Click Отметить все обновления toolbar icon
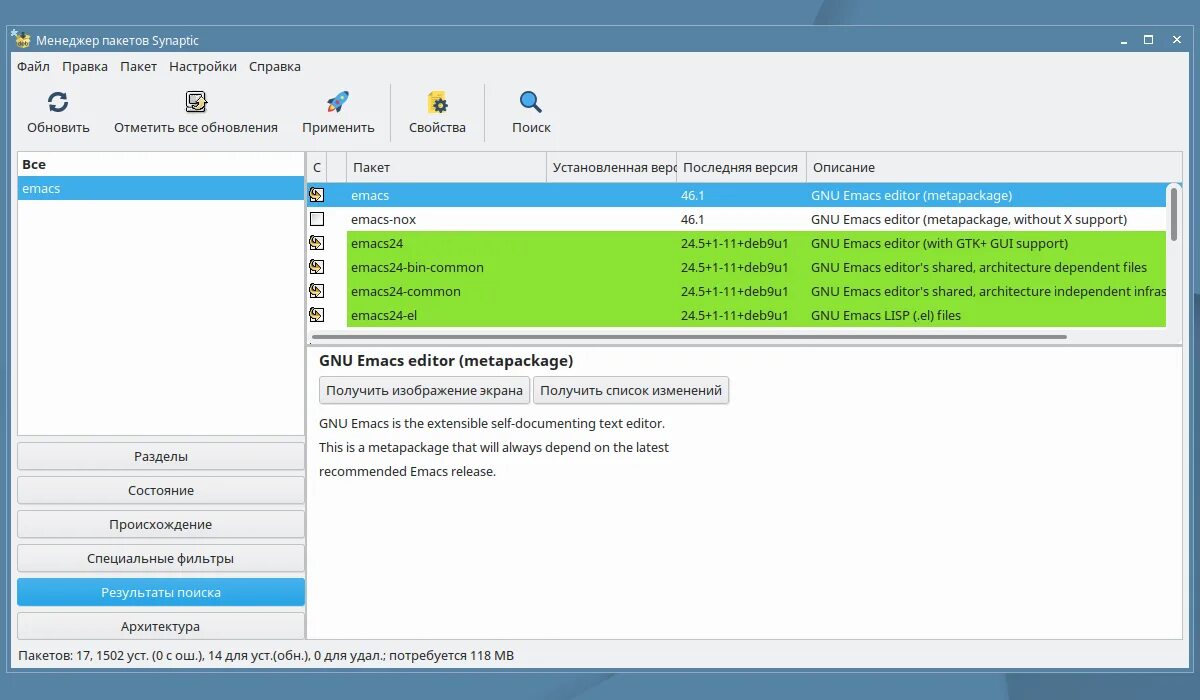The width and height of the screenshot is (1200, 700). point(196,102)
